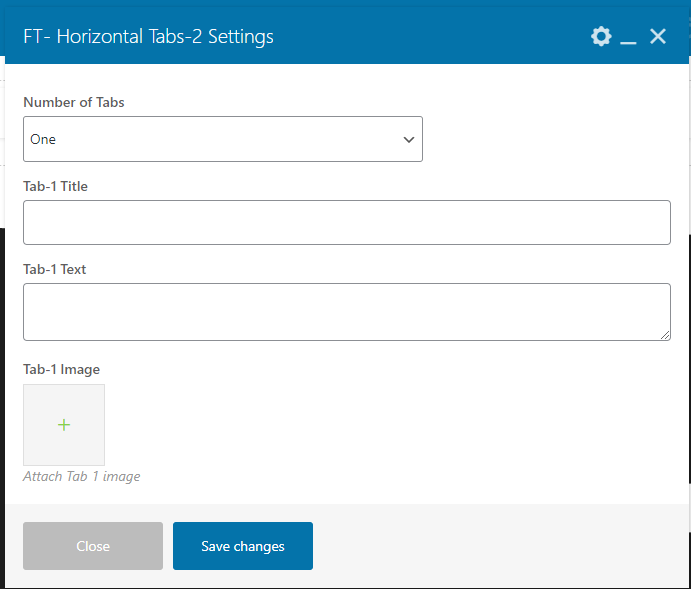This screenshot has width=691, height=589.
Task: Click the 'Tab-1 Image' label
Action: tap(61, 369)
